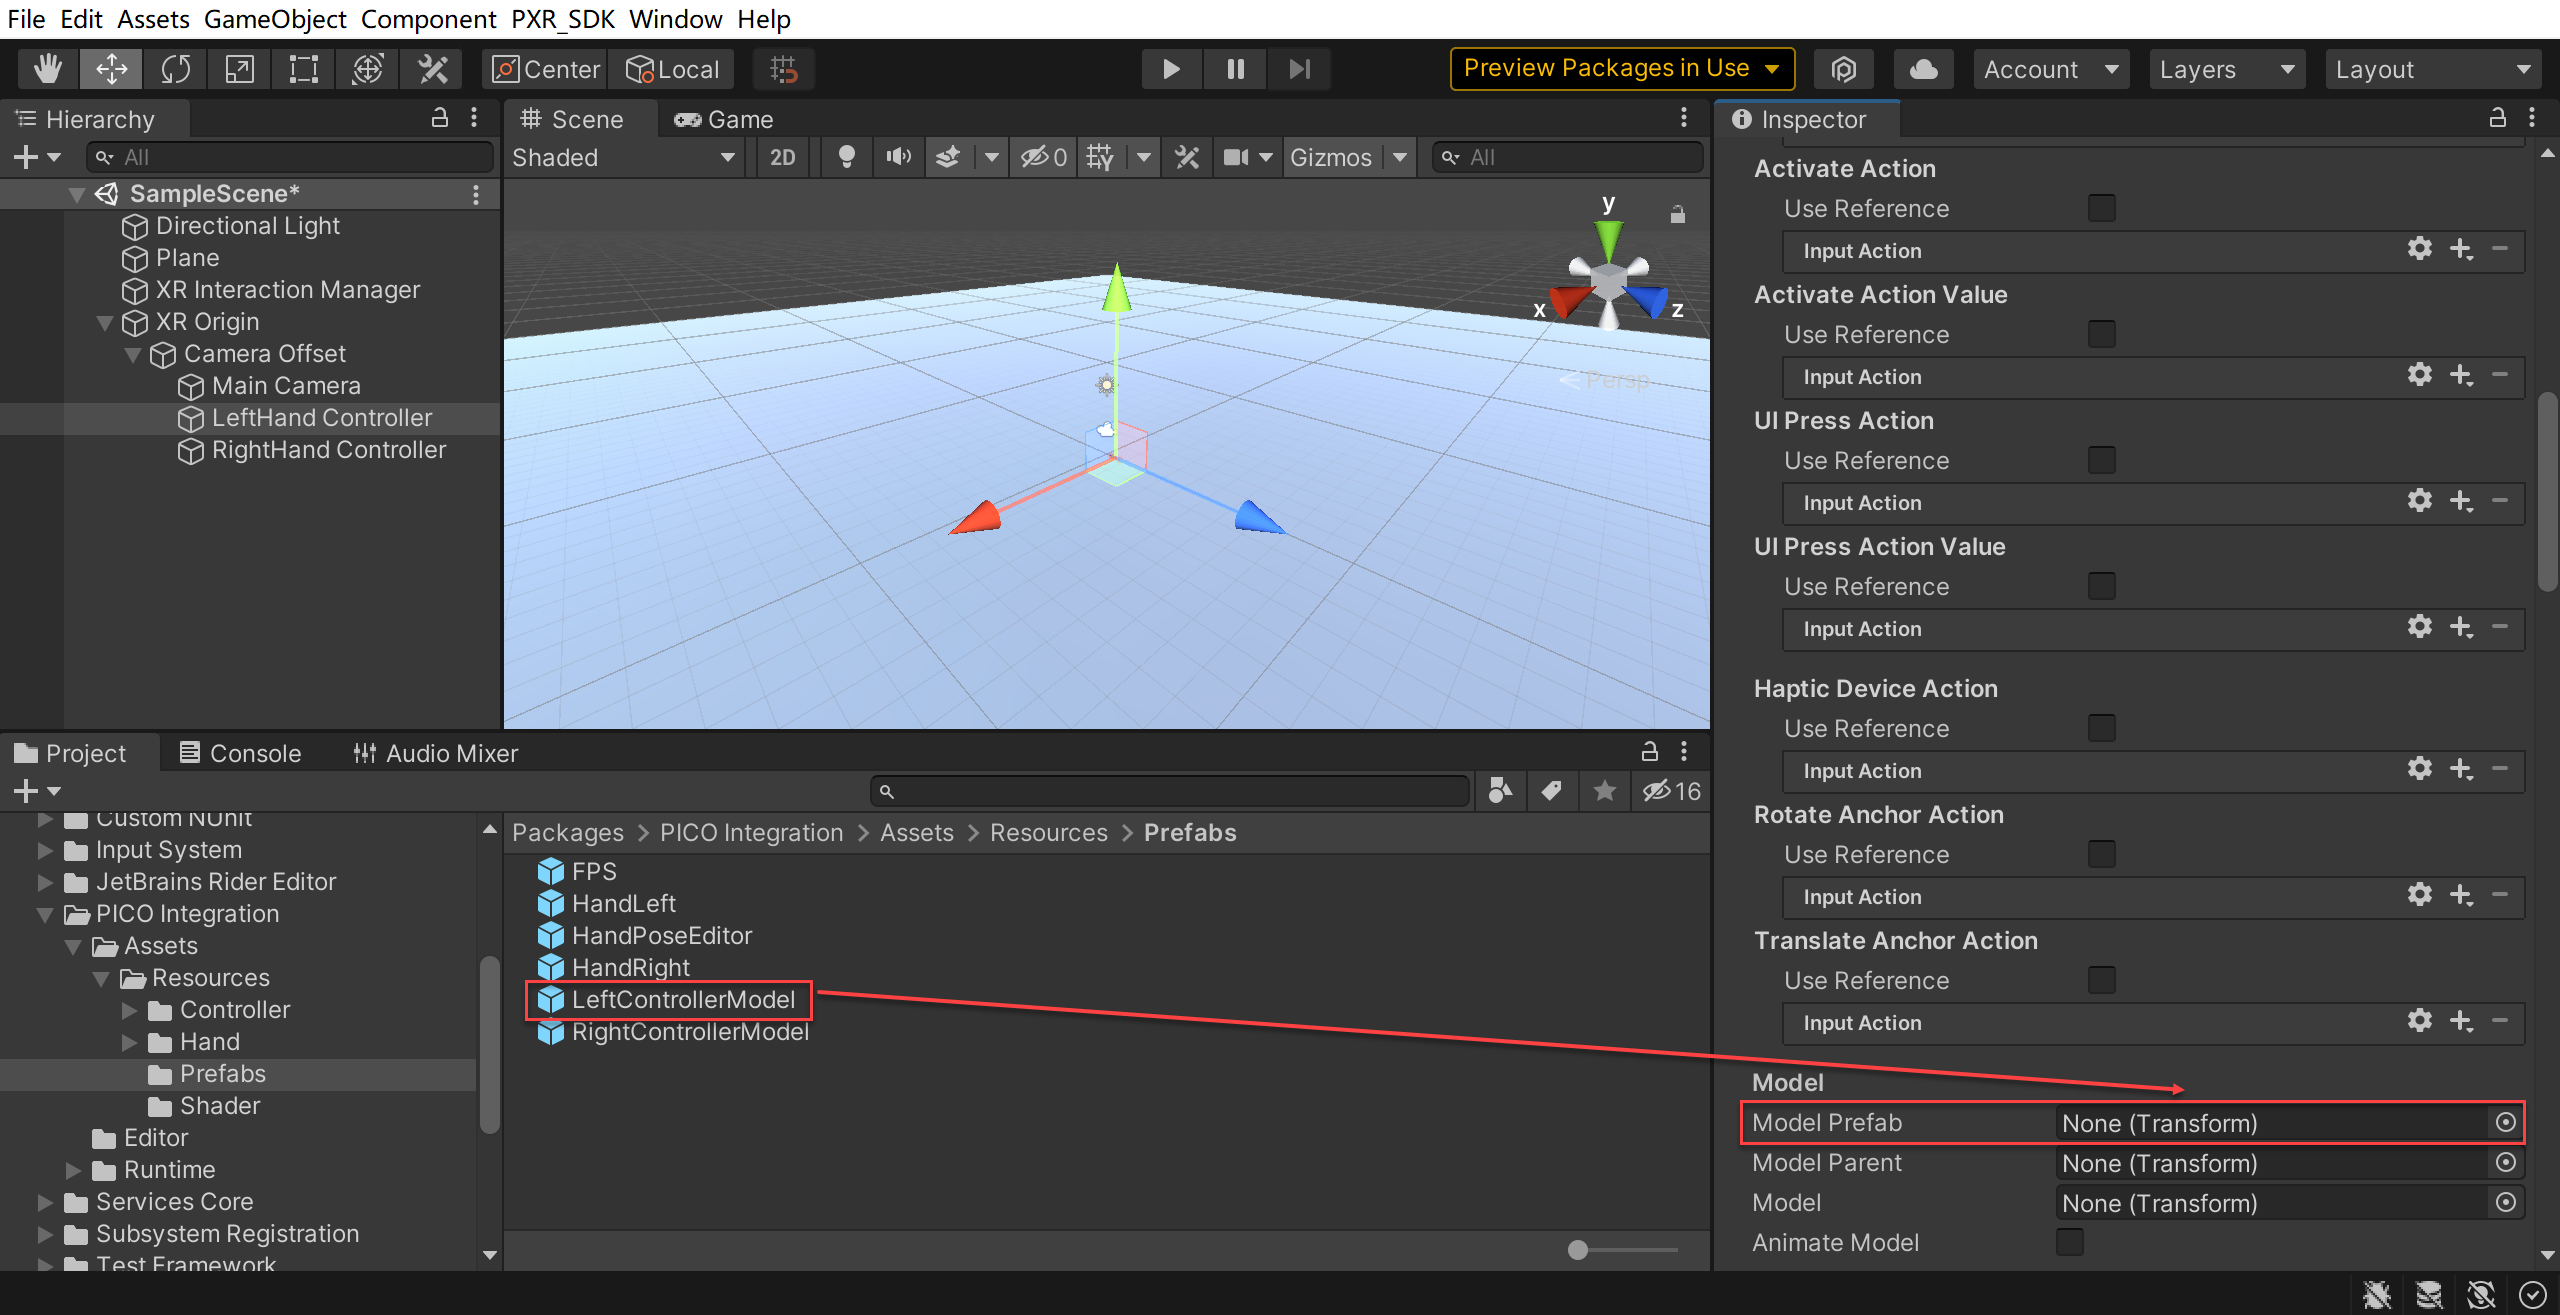The image size is (2560, 1315).
Task: Toggle scene lighting bulb icon
Action: pos(846,157)
